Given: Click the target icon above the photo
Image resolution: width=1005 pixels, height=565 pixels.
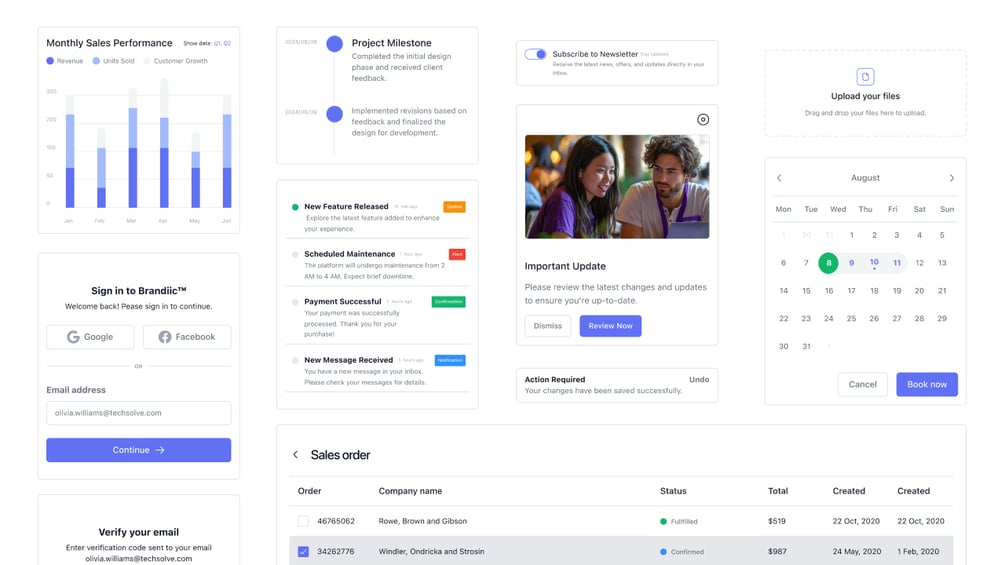Looking at the screenshot, I should 703,120.
